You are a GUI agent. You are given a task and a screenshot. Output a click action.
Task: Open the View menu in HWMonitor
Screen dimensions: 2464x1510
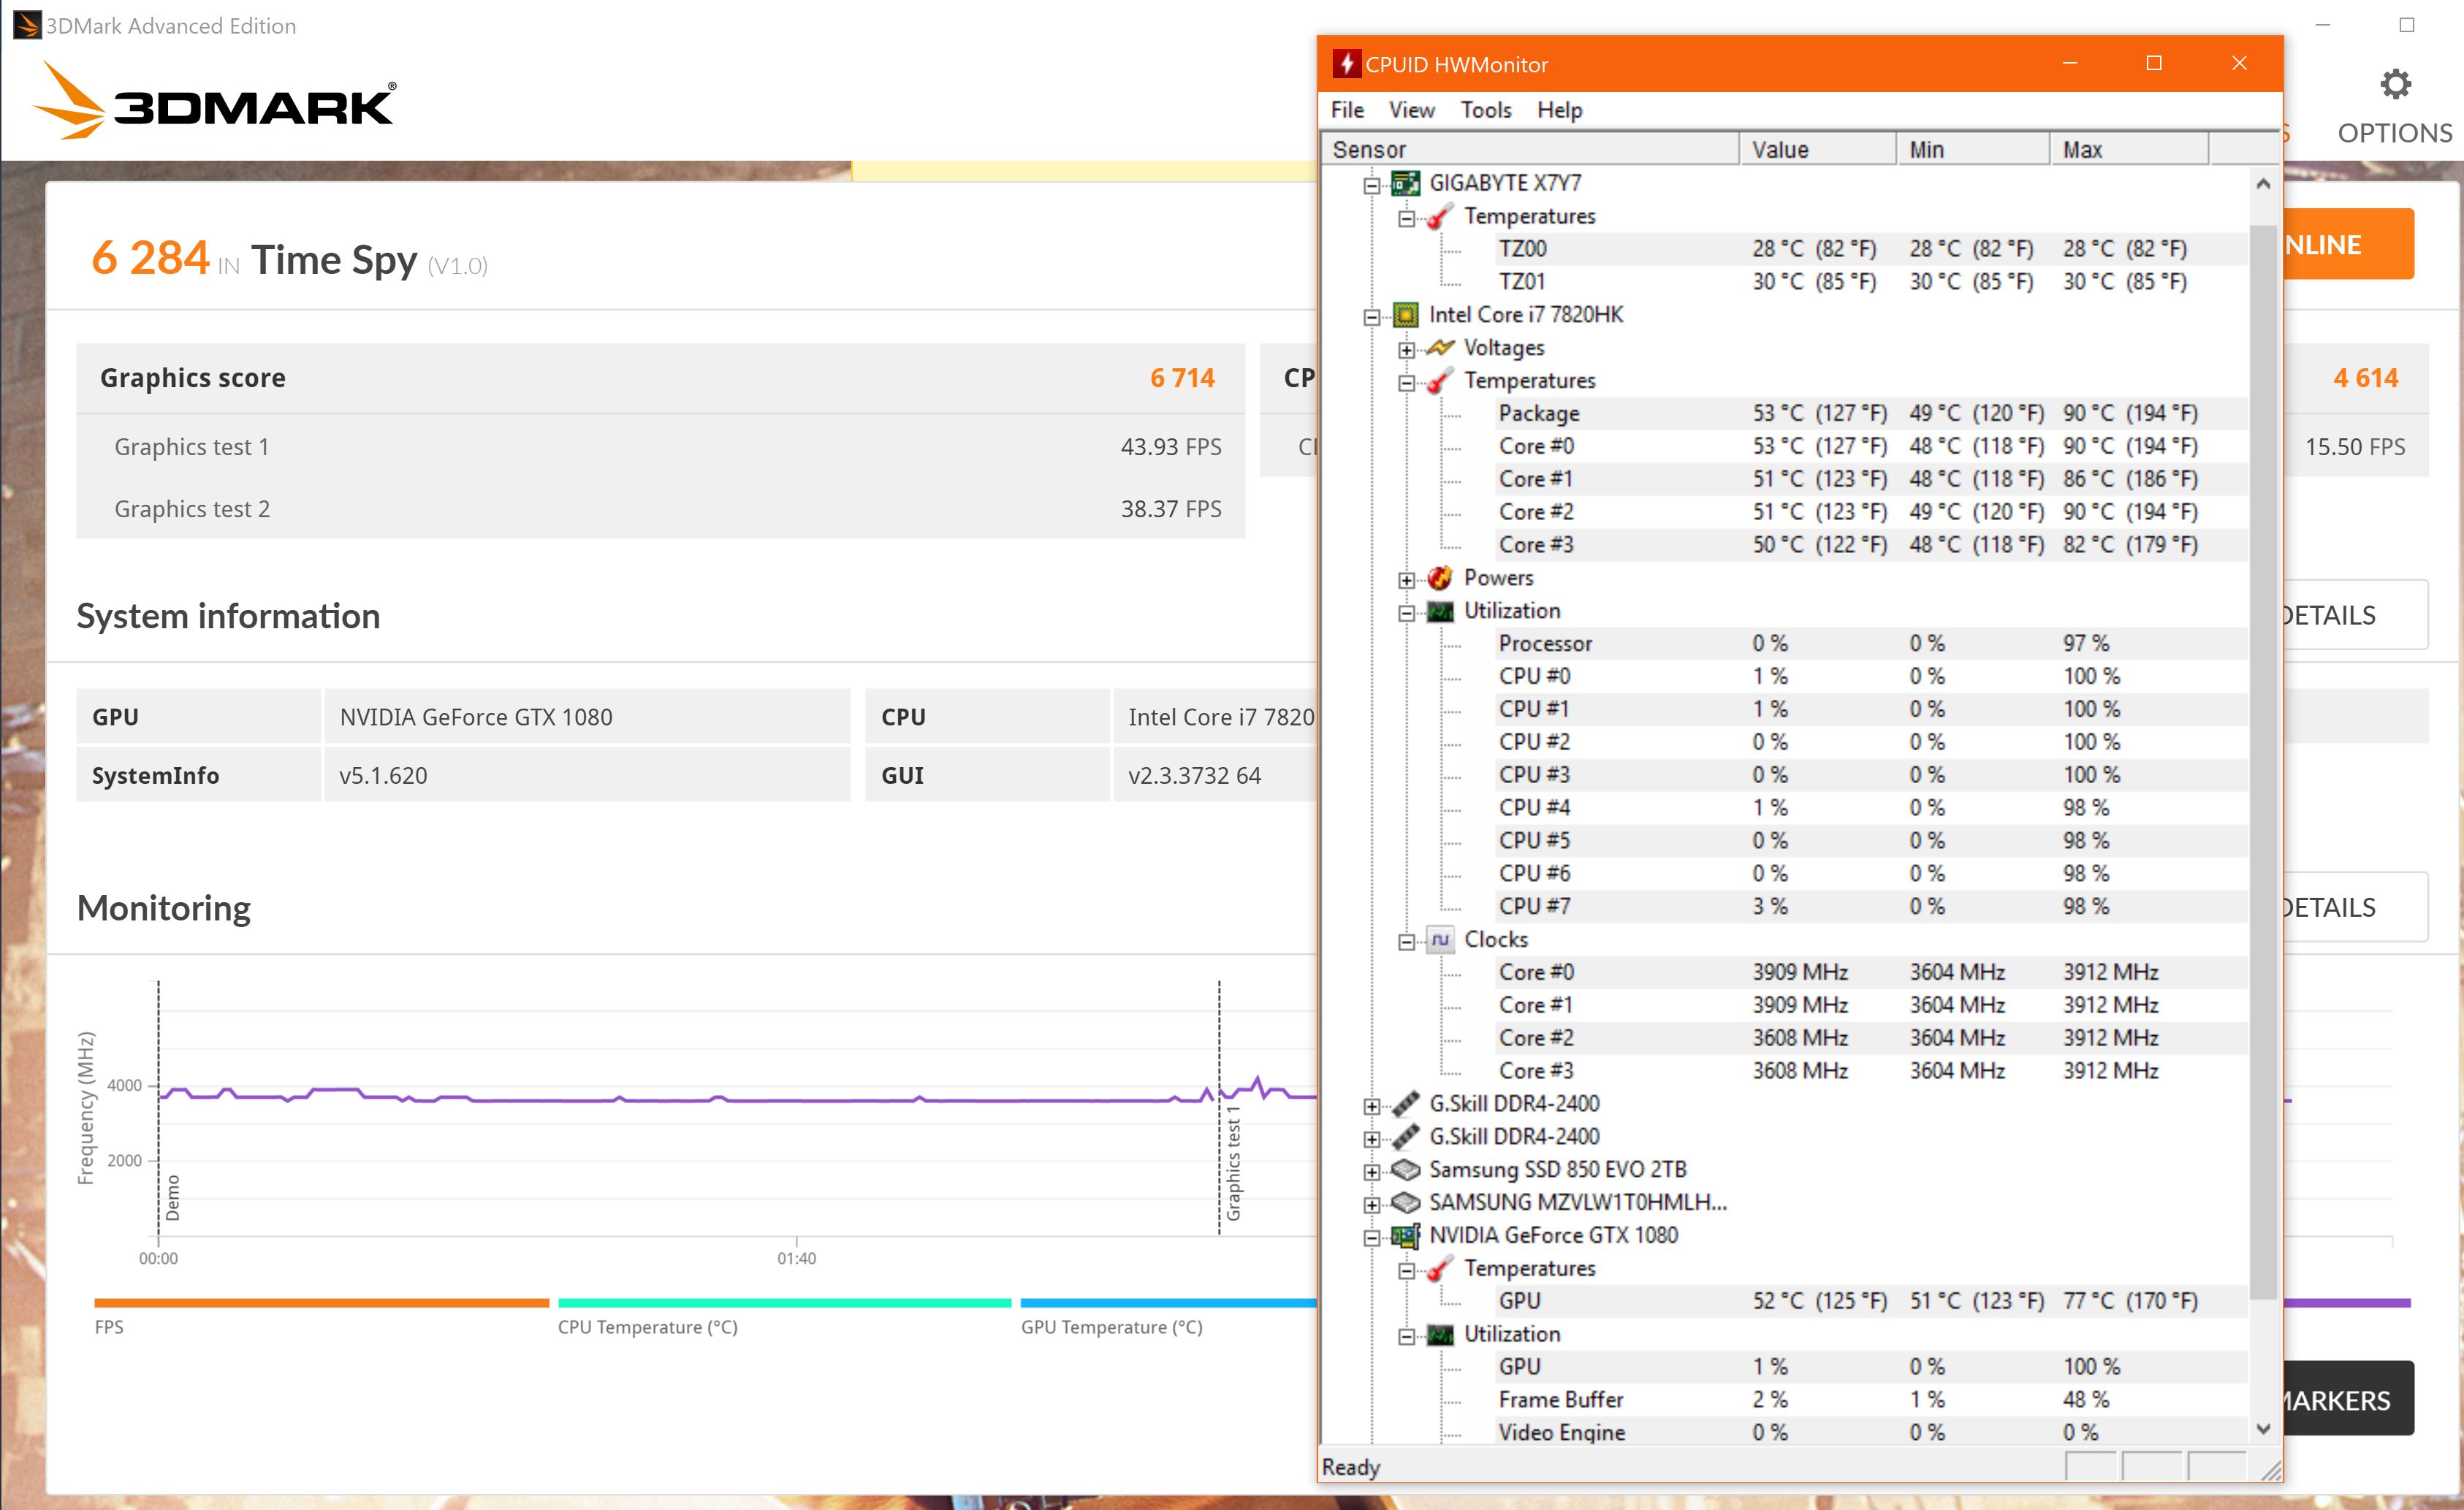point(1411,110)
